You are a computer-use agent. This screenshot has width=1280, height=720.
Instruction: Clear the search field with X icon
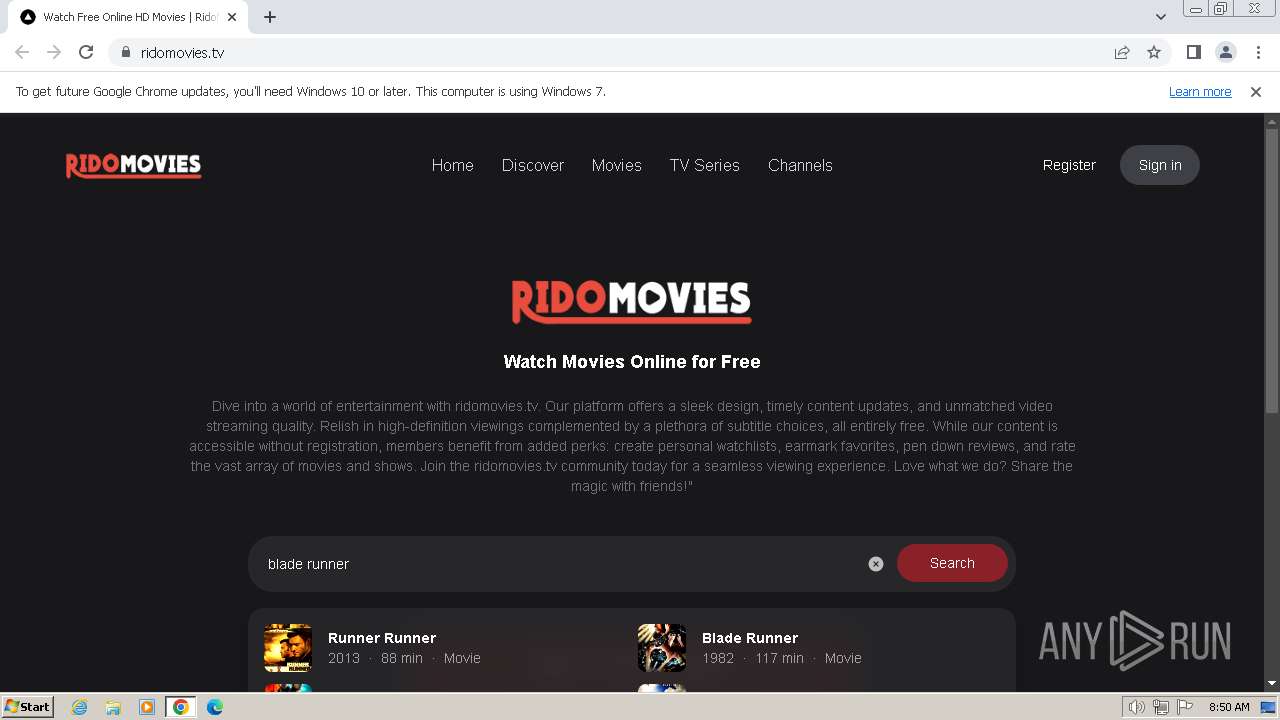pos(876,564)
